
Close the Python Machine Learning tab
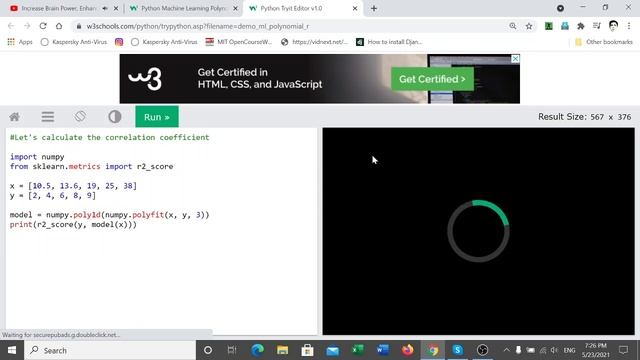pos(235,8)
